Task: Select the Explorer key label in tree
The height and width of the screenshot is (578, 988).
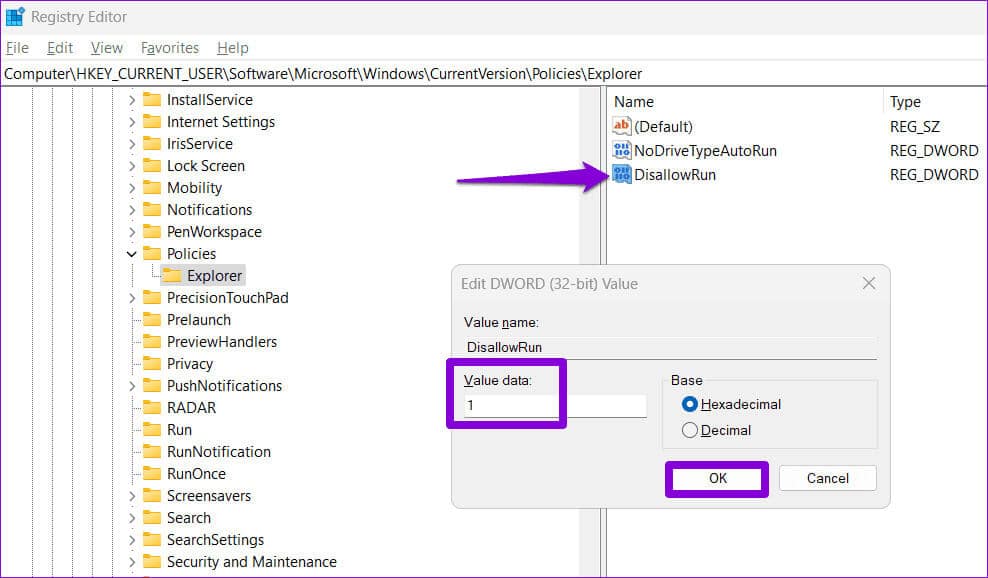Action: tap(214, 275)
